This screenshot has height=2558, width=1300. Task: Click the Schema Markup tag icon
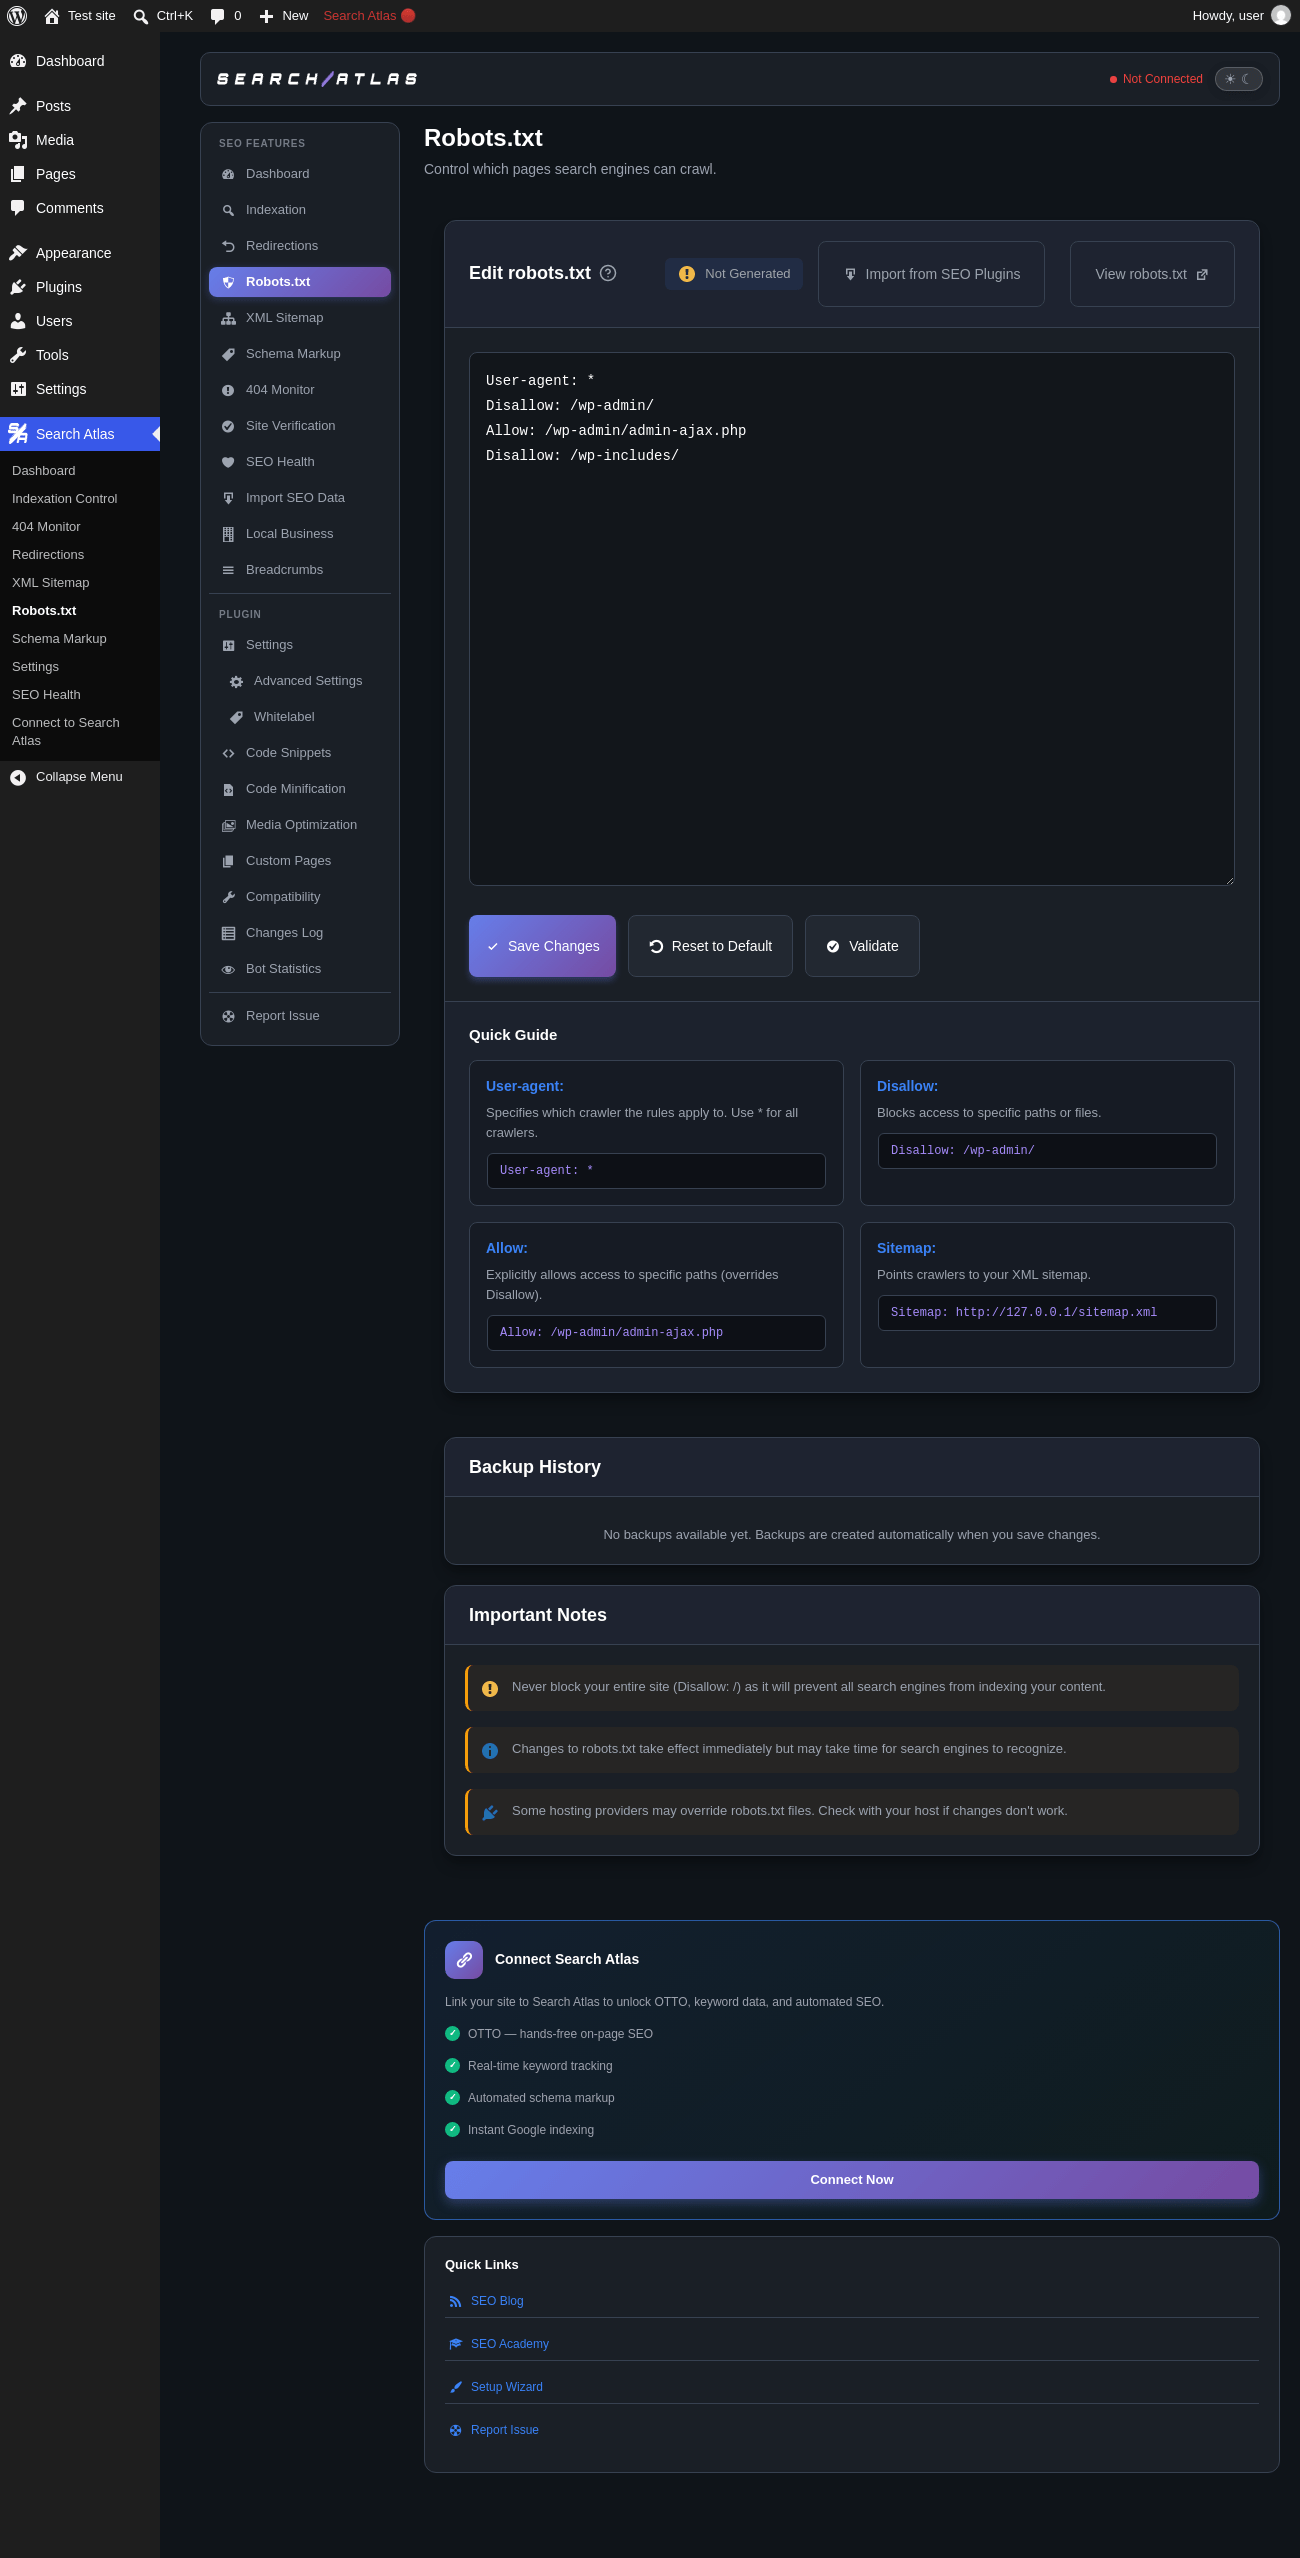pyautogui.click(x=228, y=354)
